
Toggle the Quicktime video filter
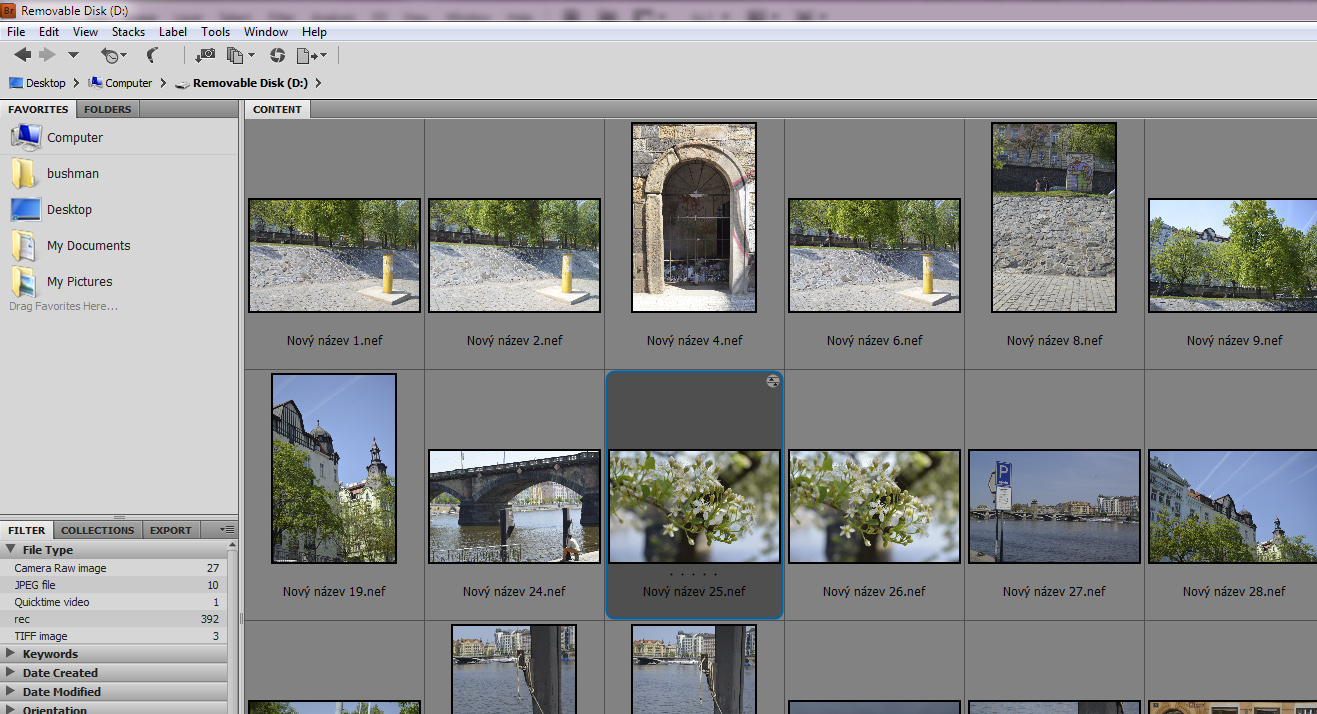point(114,602)
